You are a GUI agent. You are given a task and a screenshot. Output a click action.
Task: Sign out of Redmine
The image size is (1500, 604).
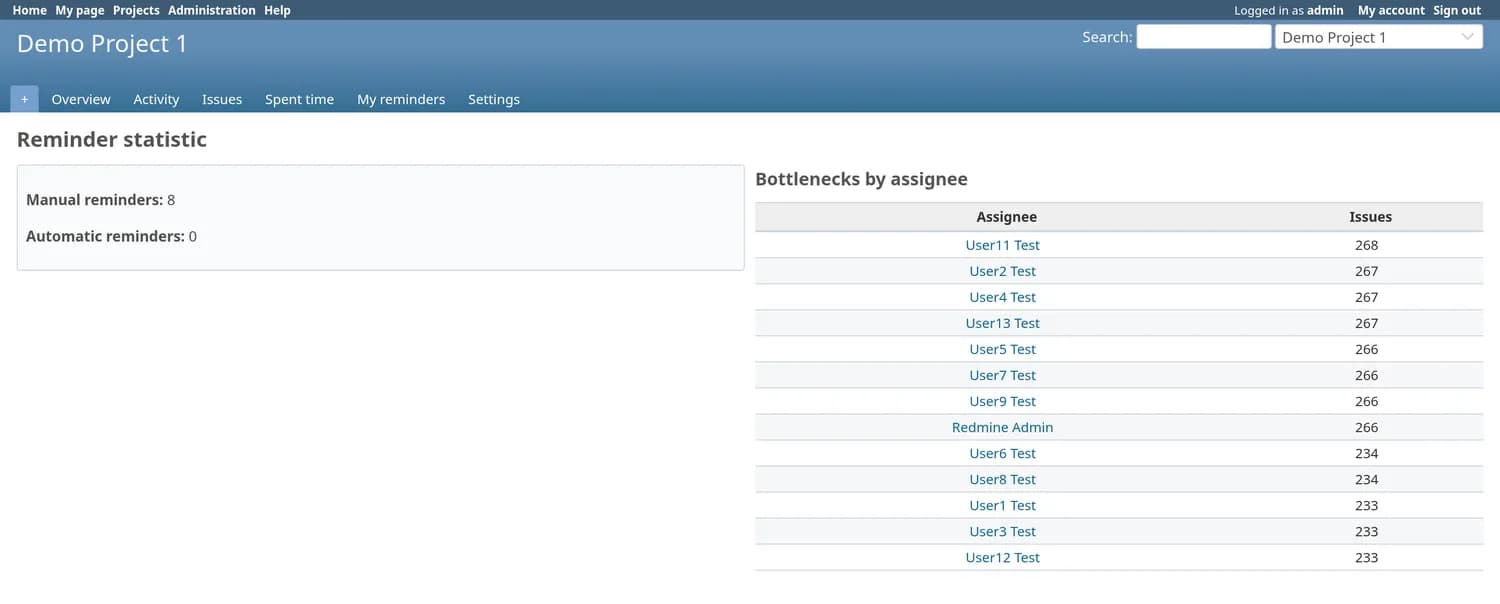point(1457,10)
